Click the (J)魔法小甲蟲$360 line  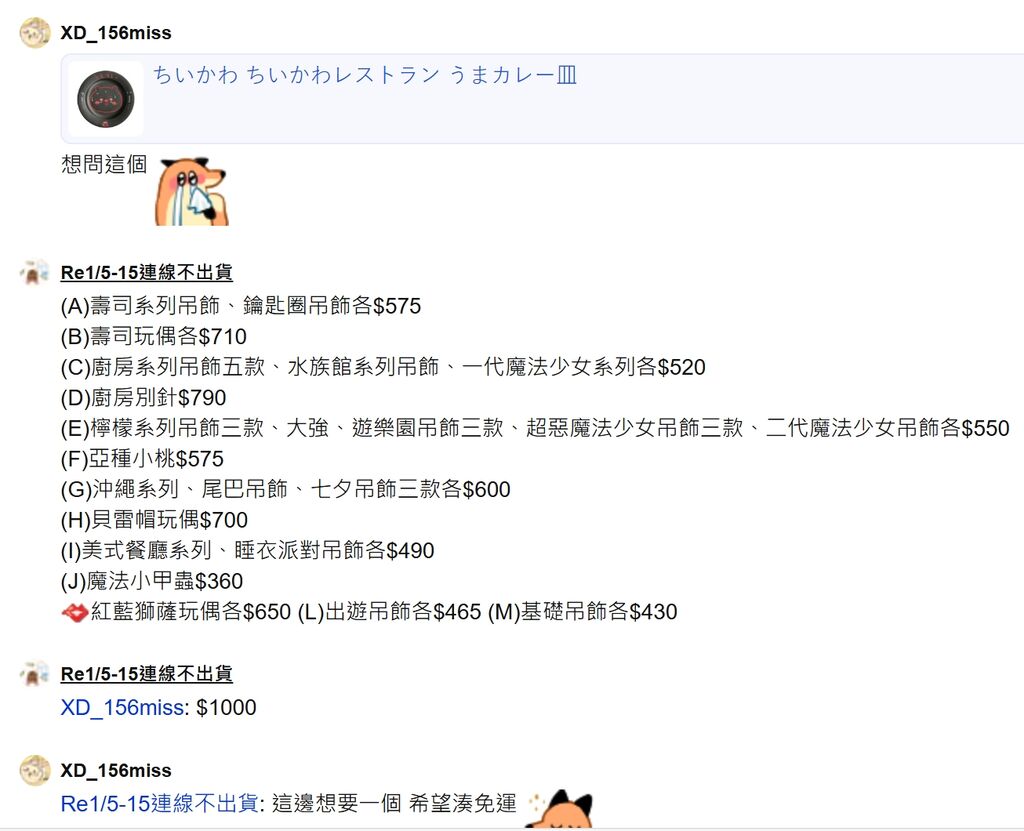point(152,581)
